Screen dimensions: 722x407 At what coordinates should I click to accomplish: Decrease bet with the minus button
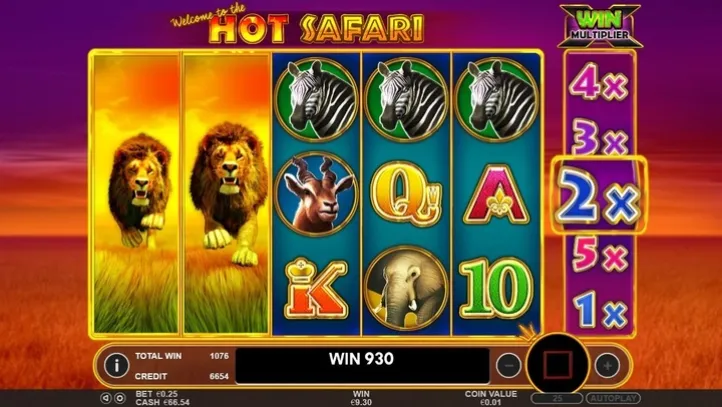pyautogui.click(x=509, y=366)
